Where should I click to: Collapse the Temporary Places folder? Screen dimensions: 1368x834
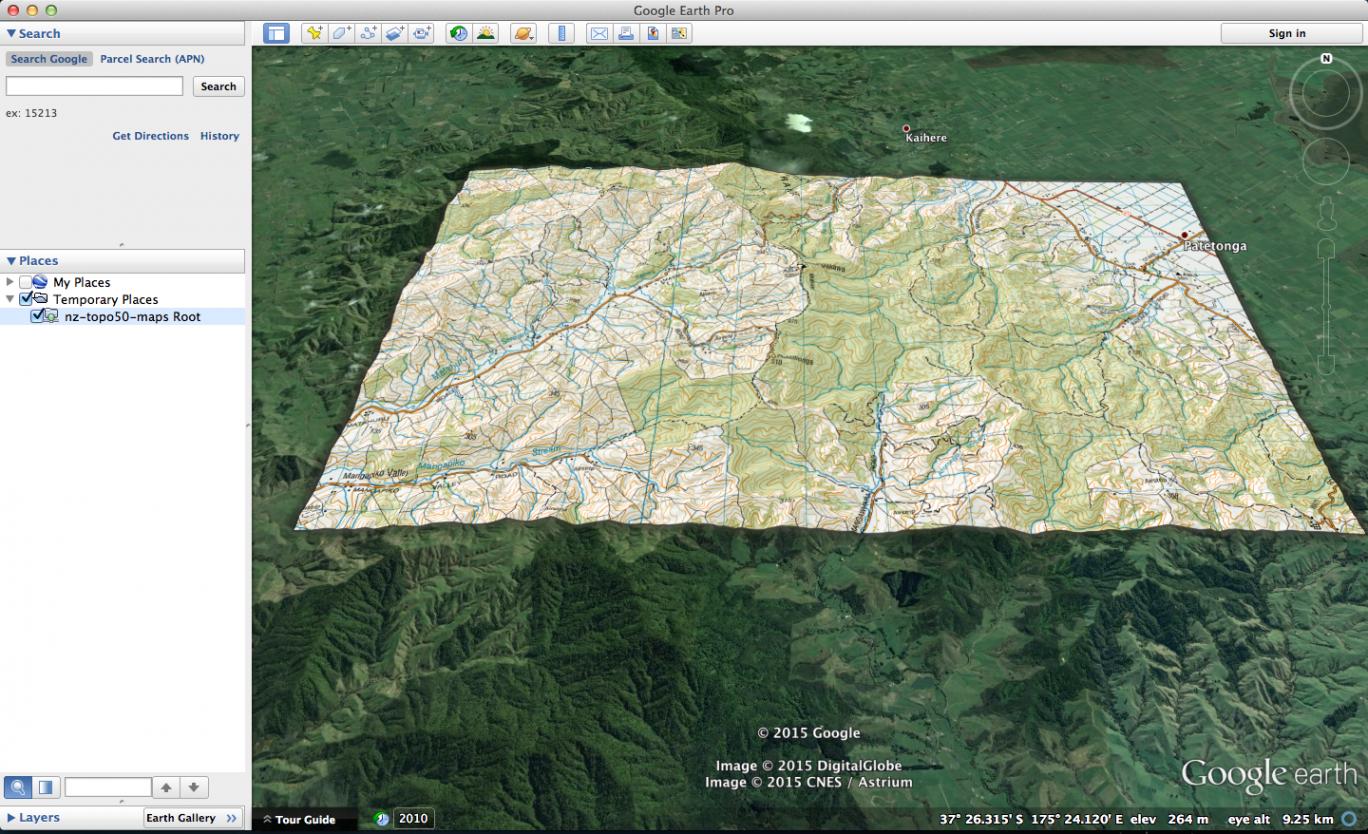coord(10,299)
